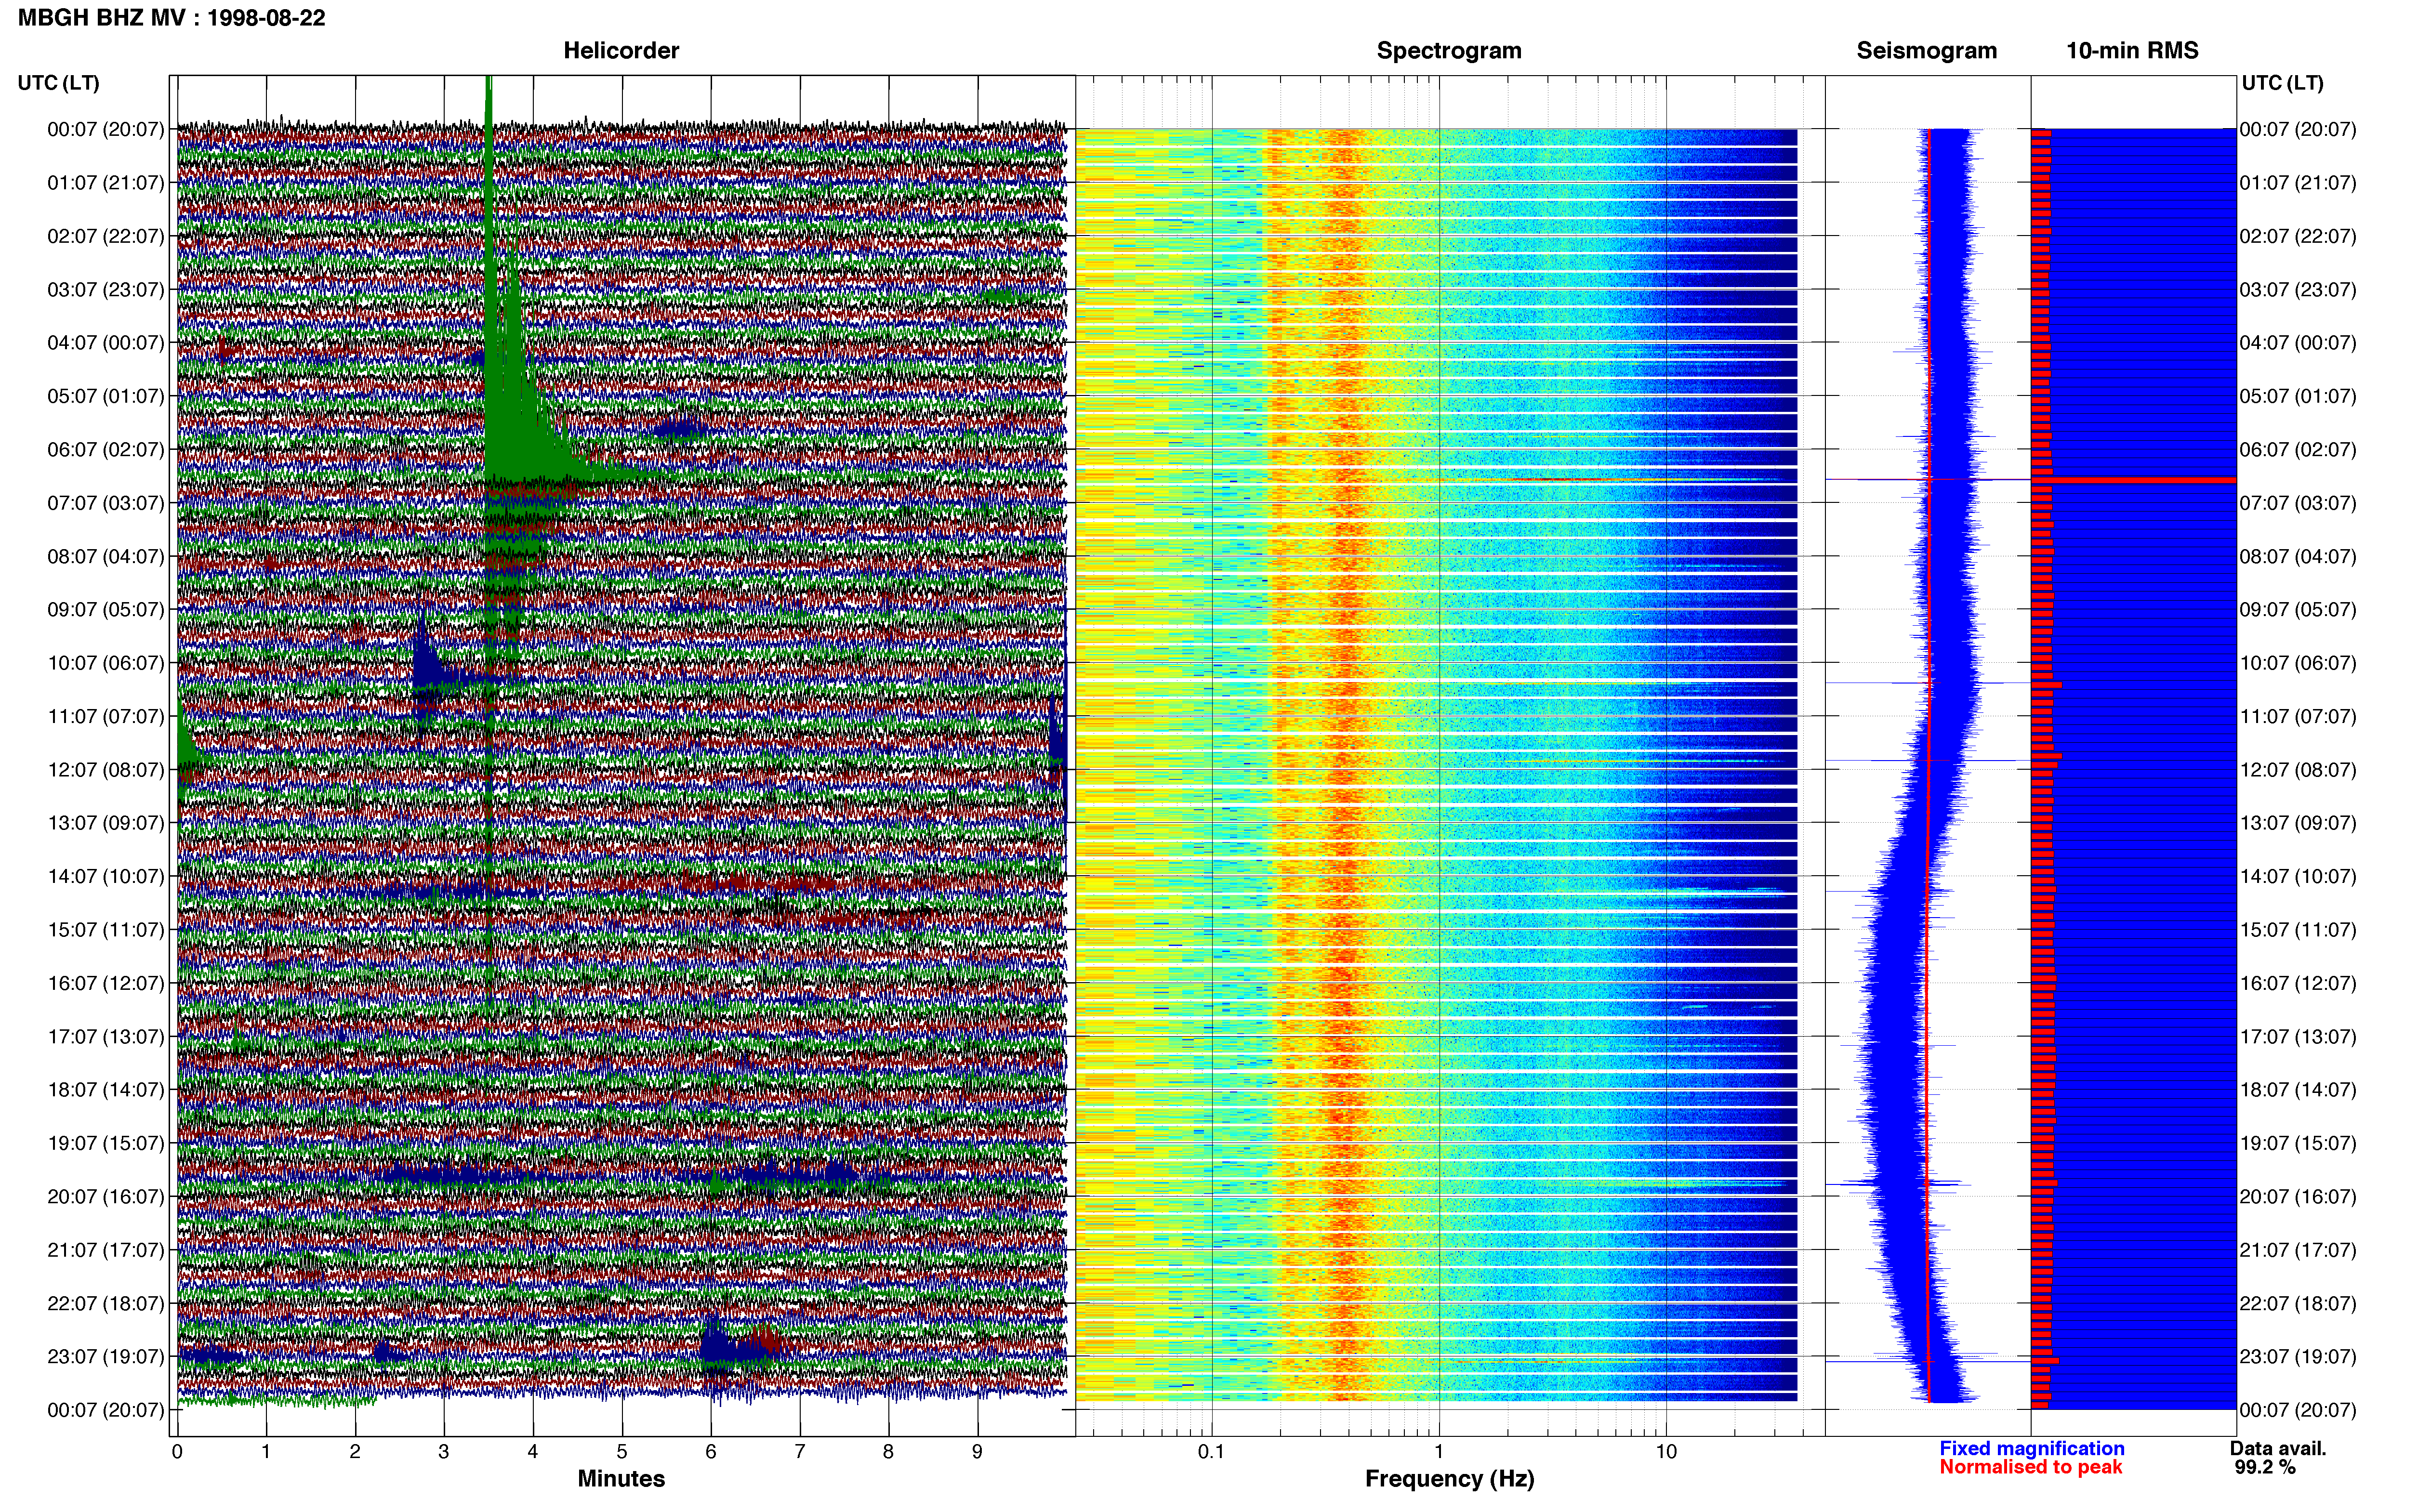Click the 'Minutes' x-axis label

[x=621, y=1479]
